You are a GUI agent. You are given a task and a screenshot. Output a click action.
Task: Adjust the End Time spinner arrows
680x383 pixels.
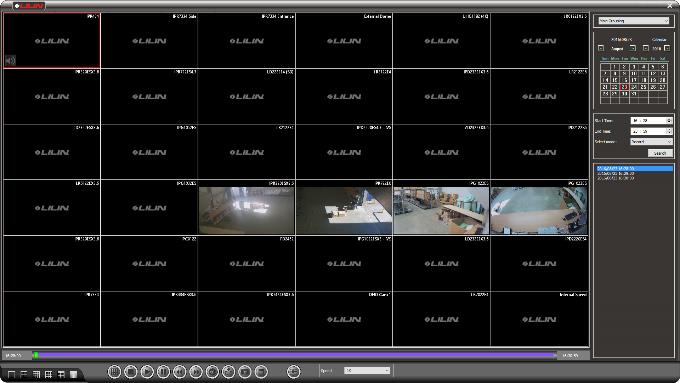coord(669,131)
